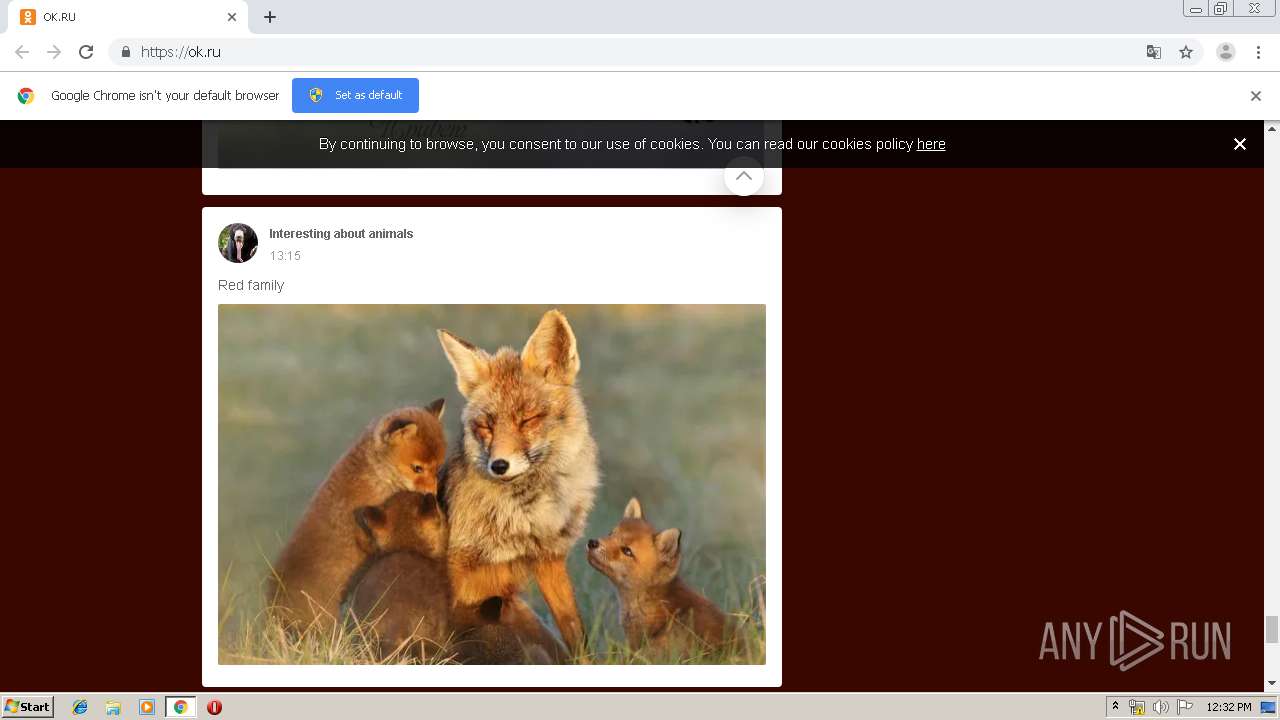
Task: Click Set as default button
Action: click(355, 95)
